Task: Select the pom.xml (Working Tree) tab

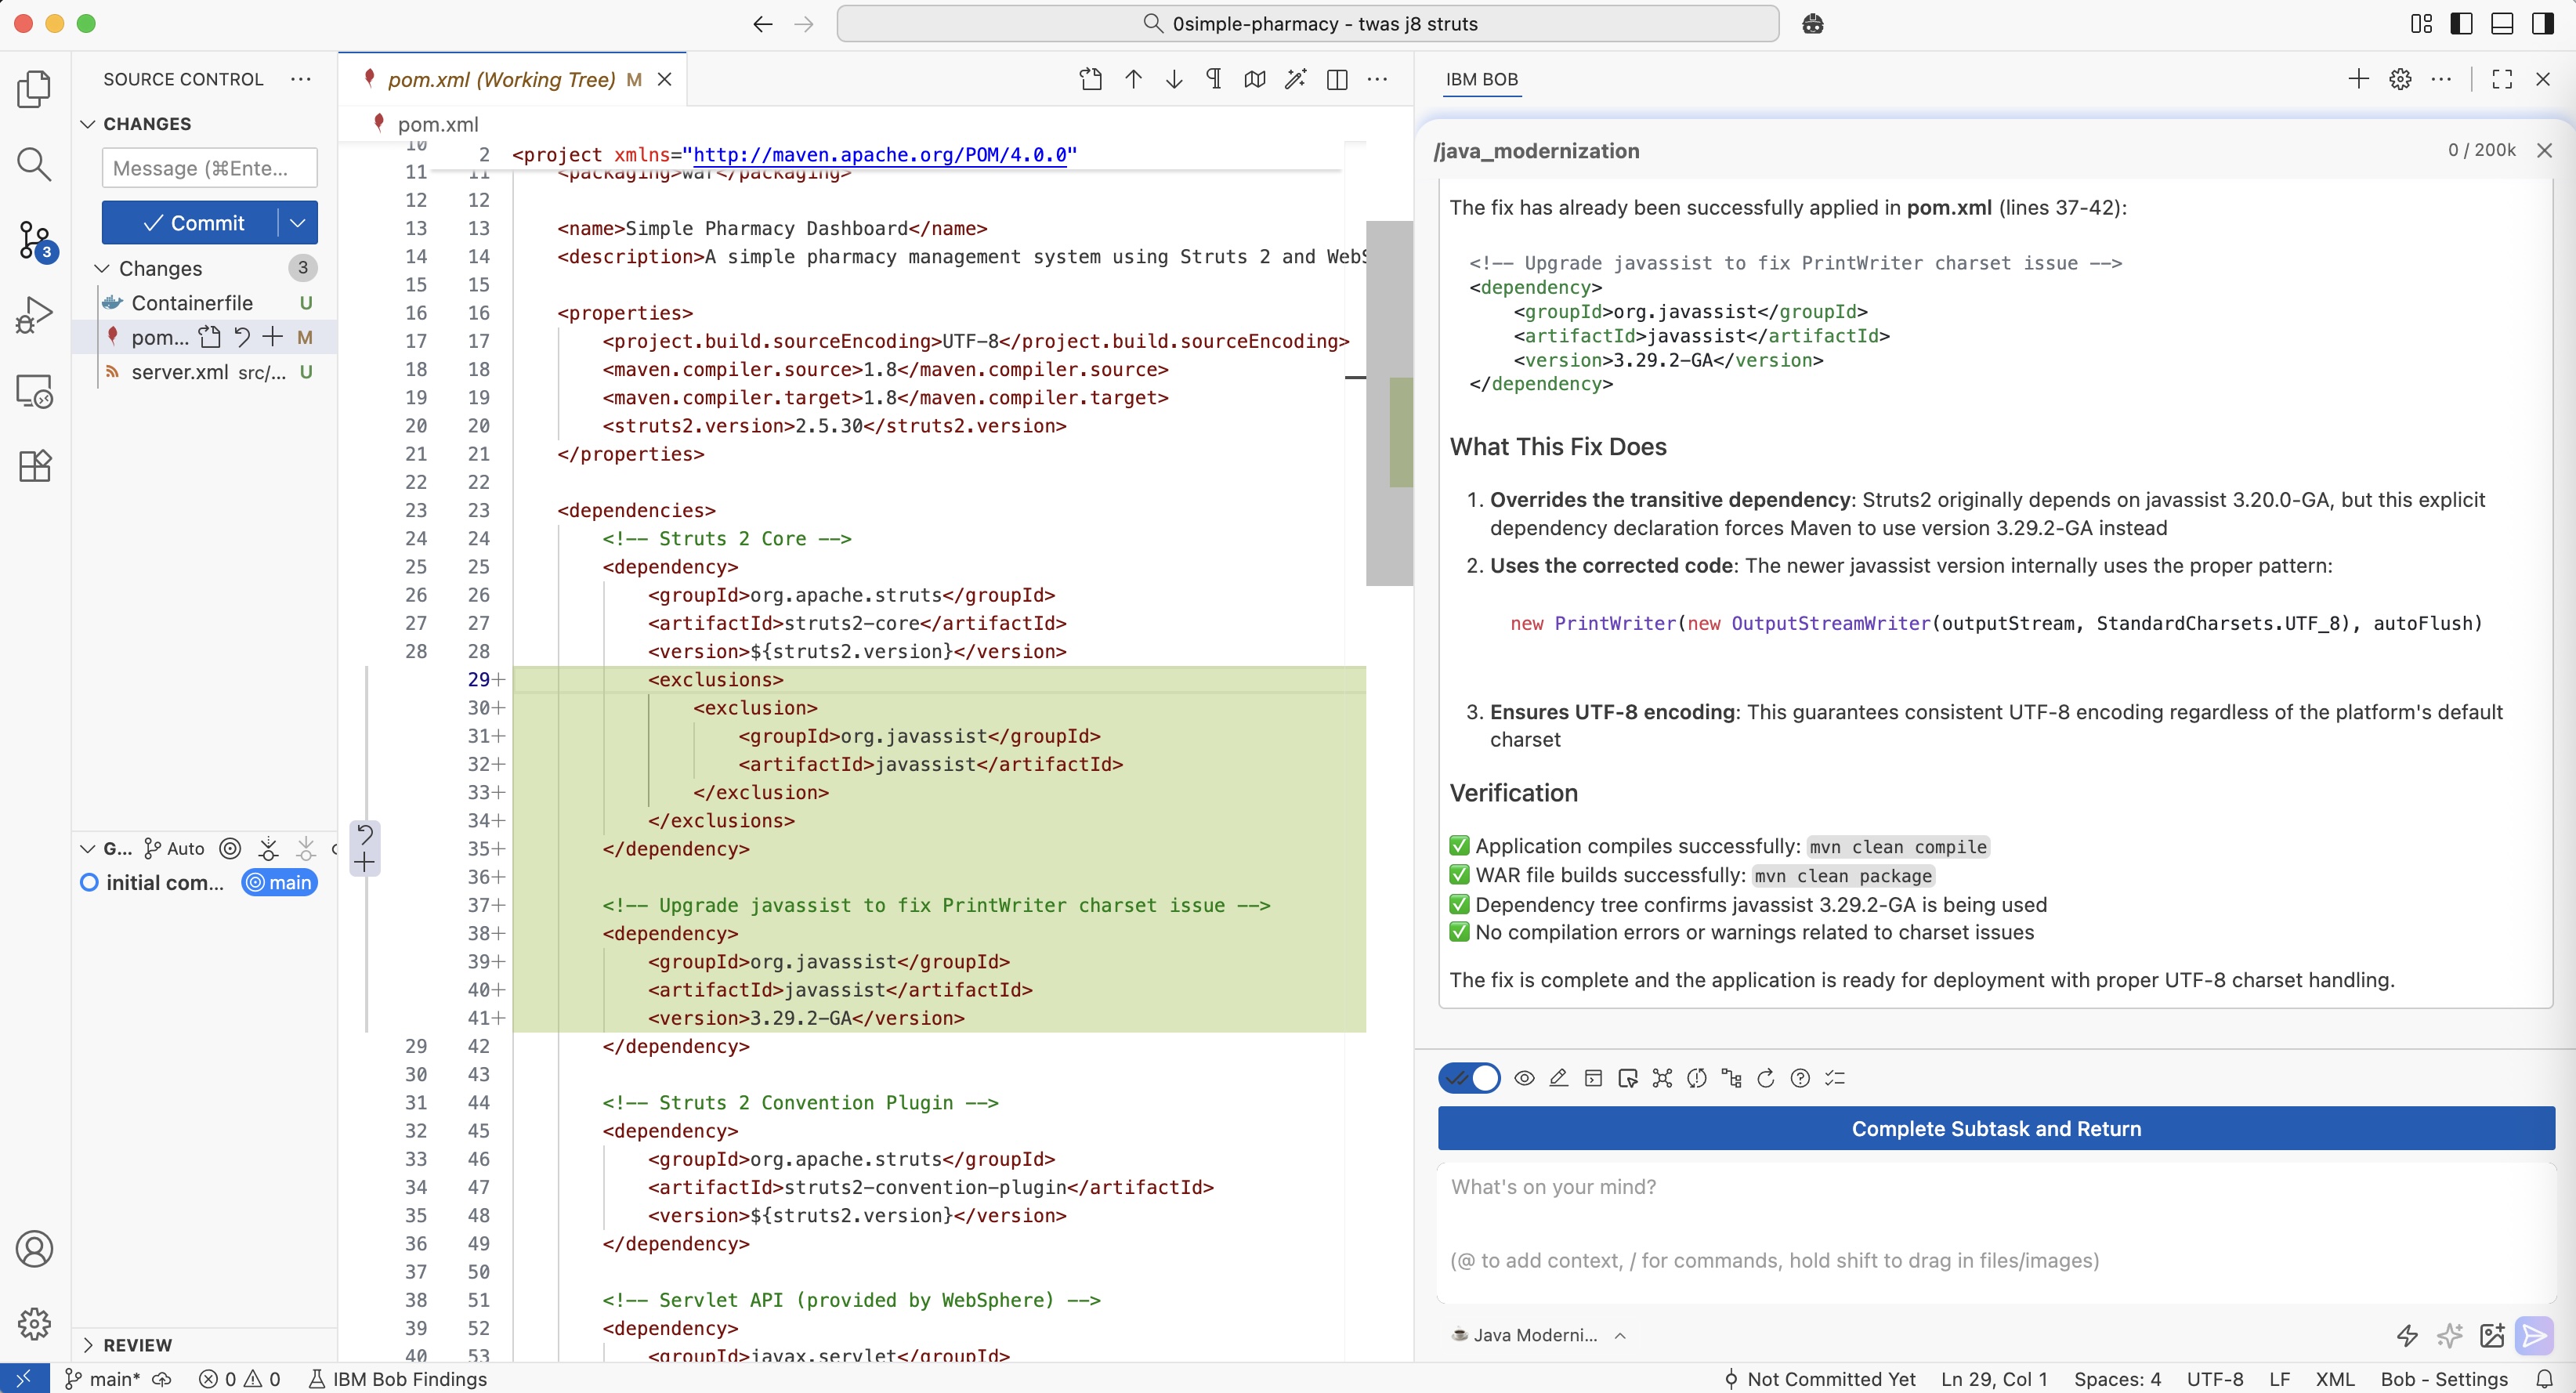Action: click(500, 79)
